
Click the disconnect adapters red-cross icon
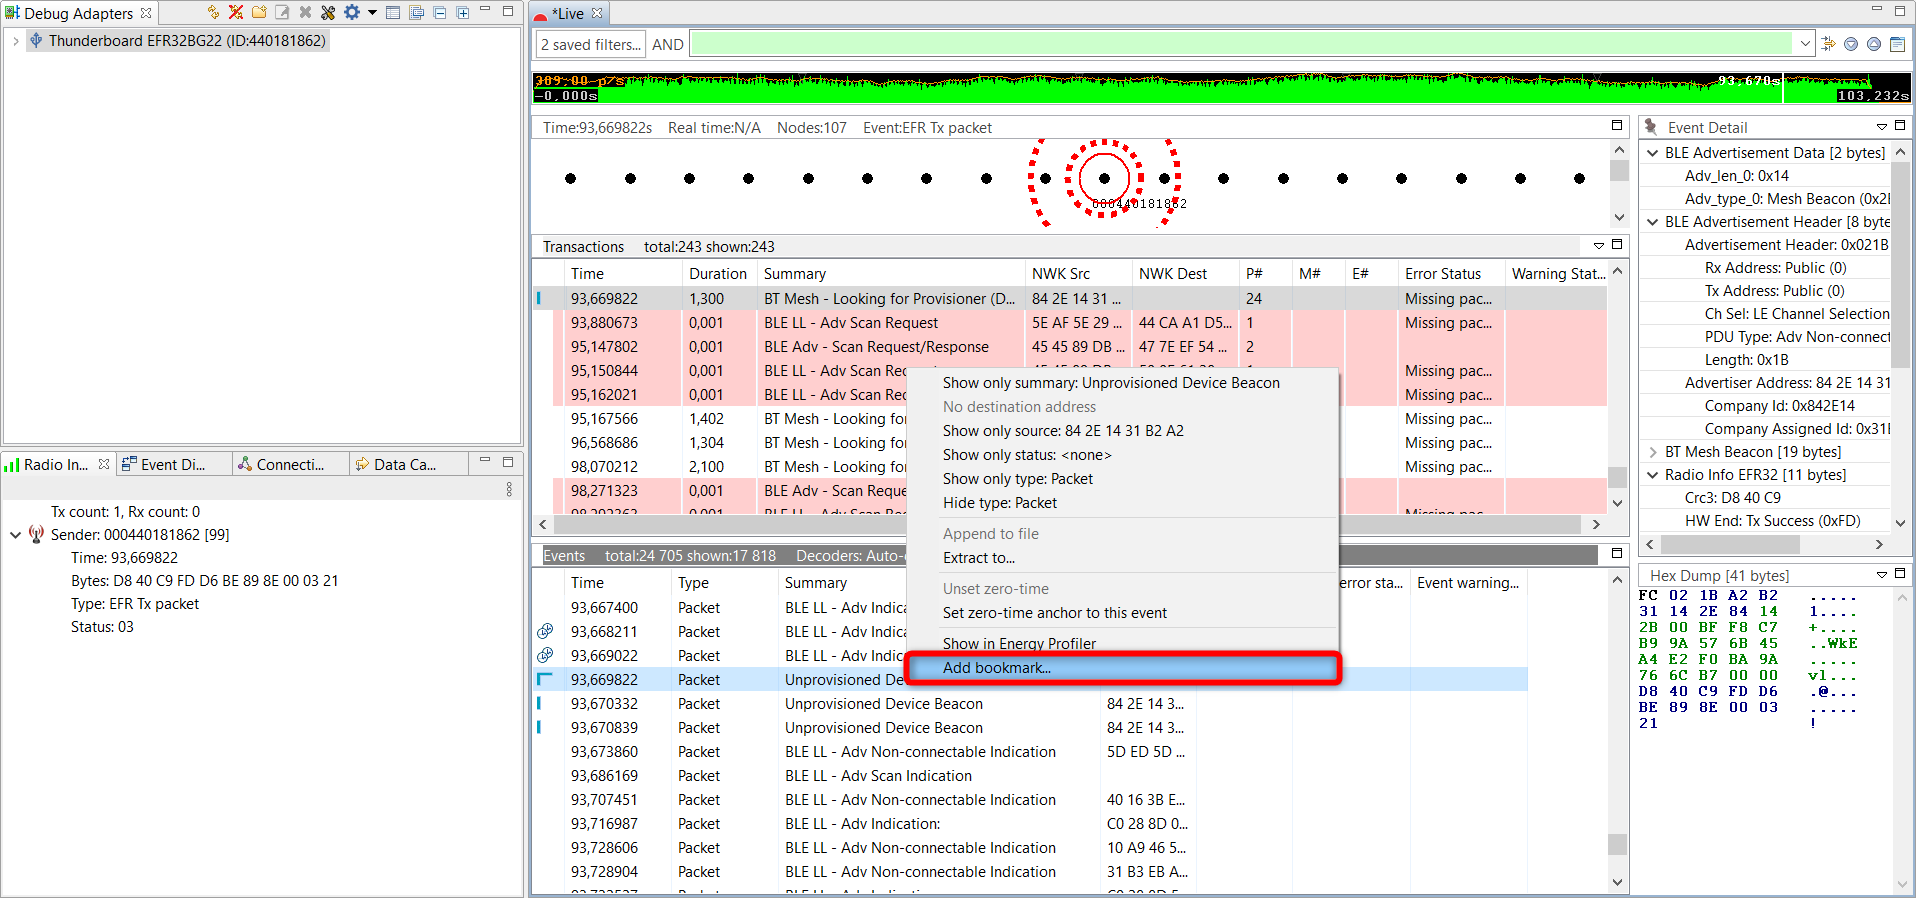[236, 13]
